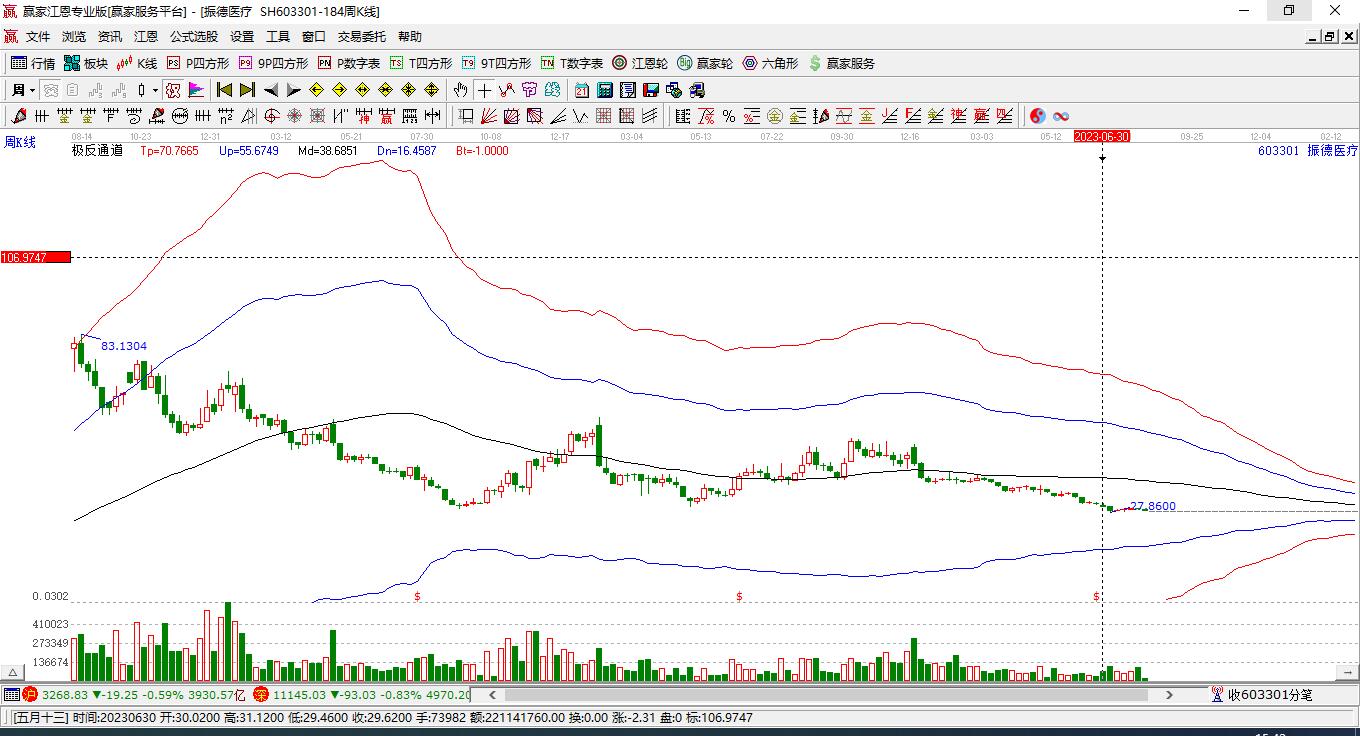The image size is (1360, 736).
Task: Open the 公式选股 menu
Action: click(193, 37)
